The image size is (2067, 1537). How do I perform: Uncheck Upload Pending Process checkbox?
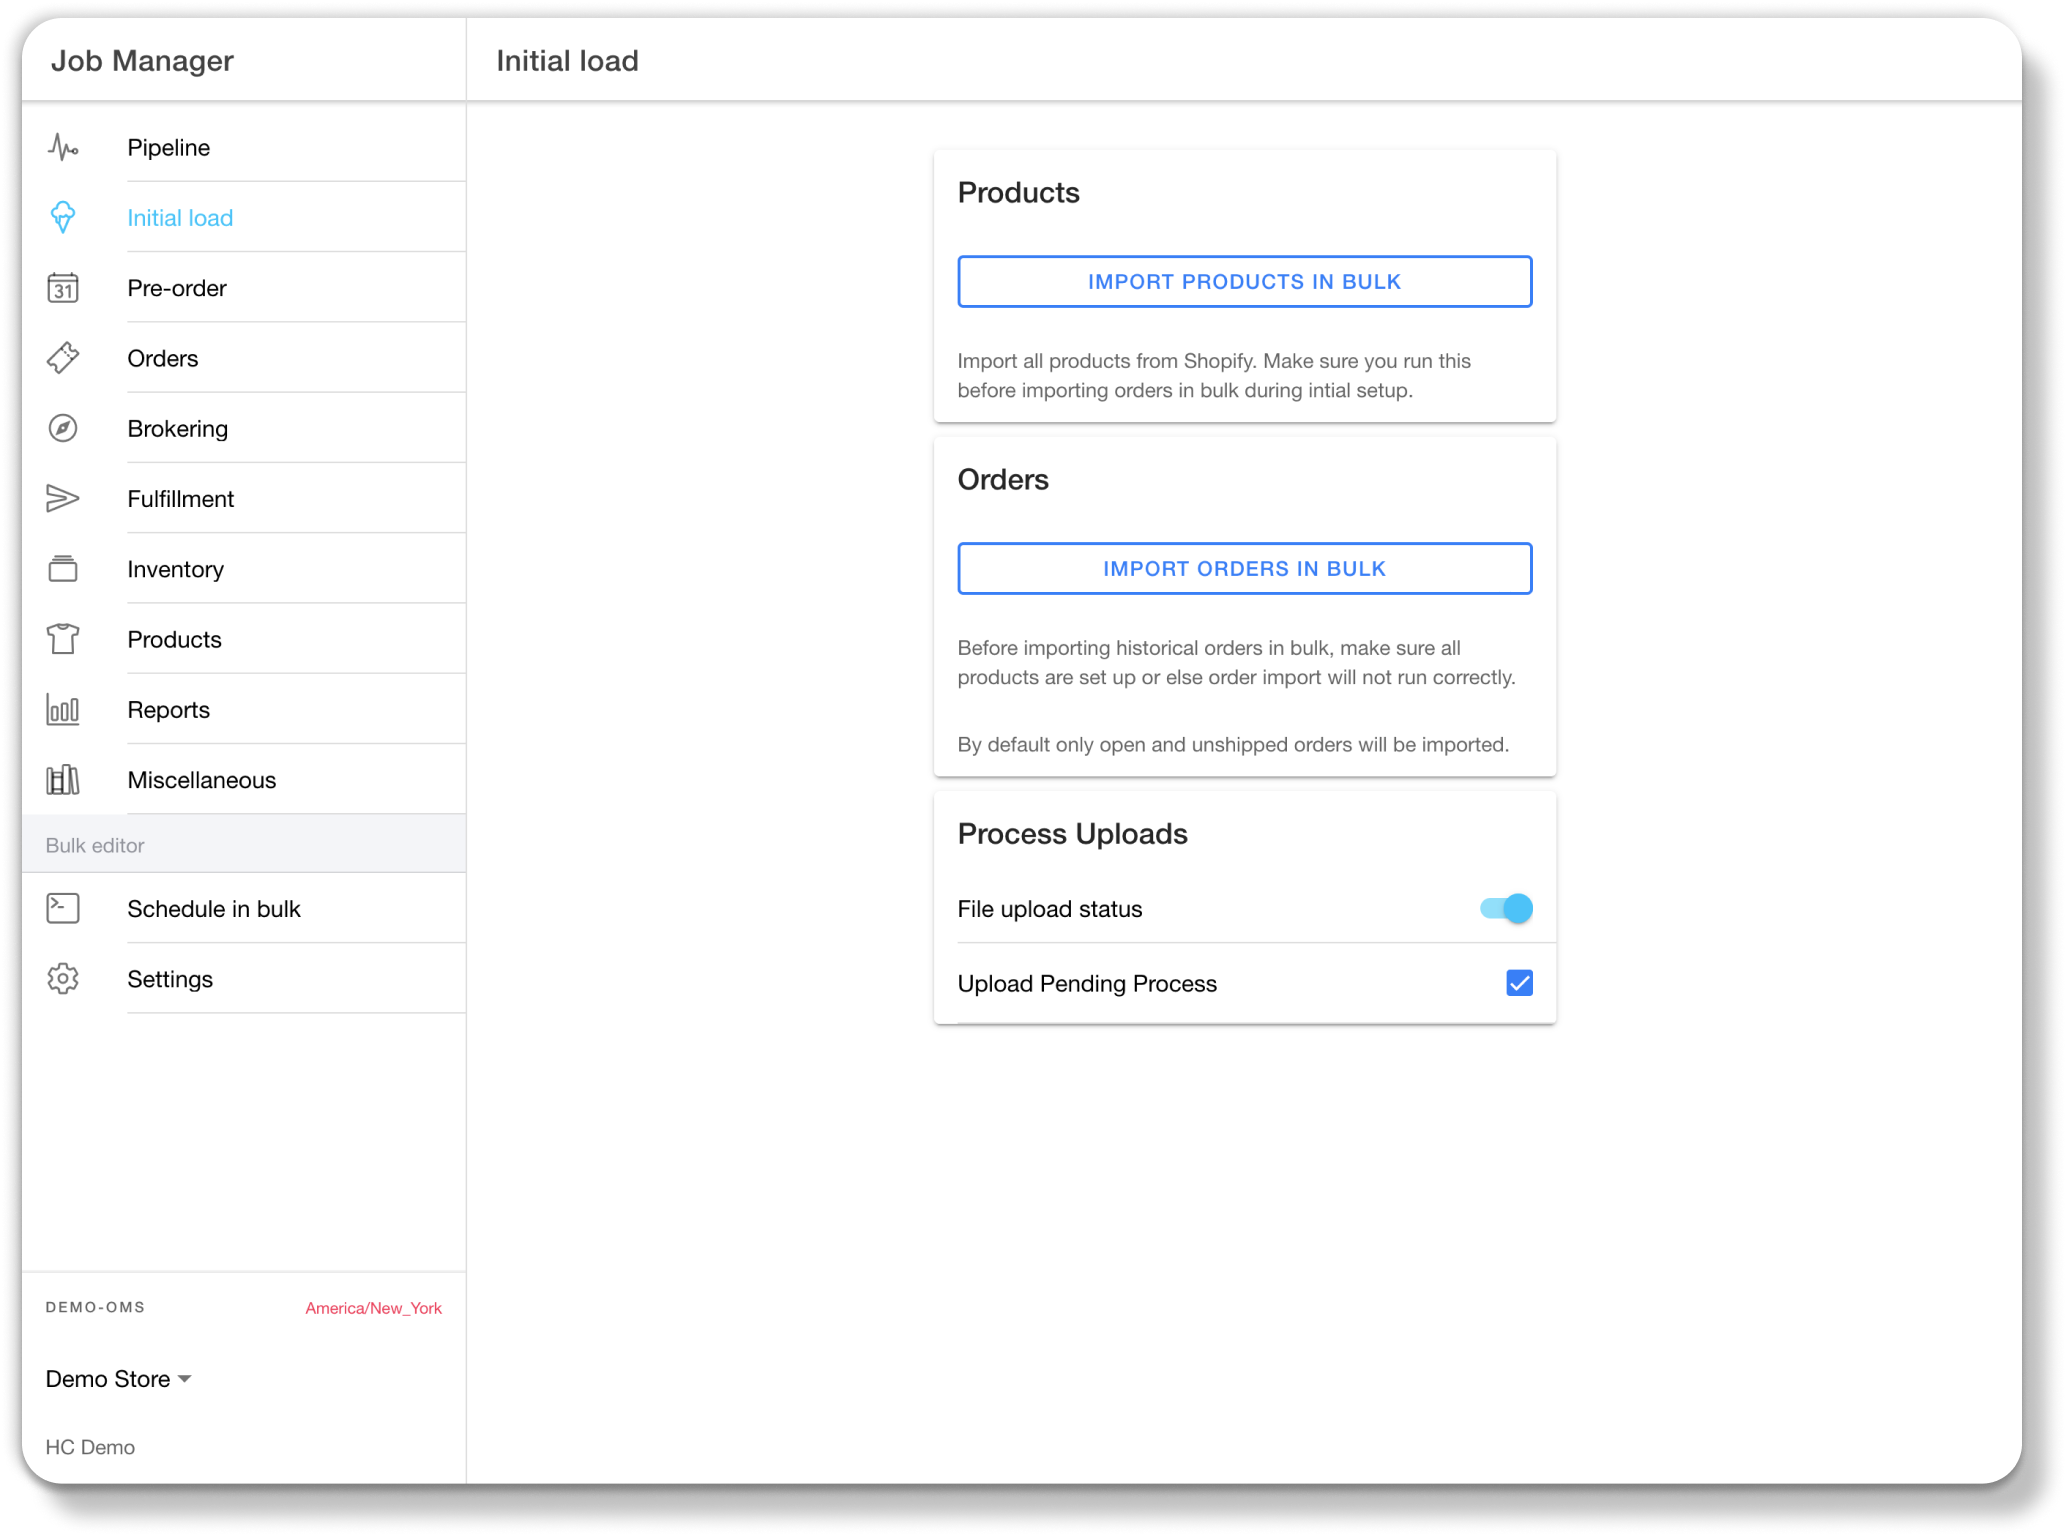pyautogui.click(x=1519, y=983)
